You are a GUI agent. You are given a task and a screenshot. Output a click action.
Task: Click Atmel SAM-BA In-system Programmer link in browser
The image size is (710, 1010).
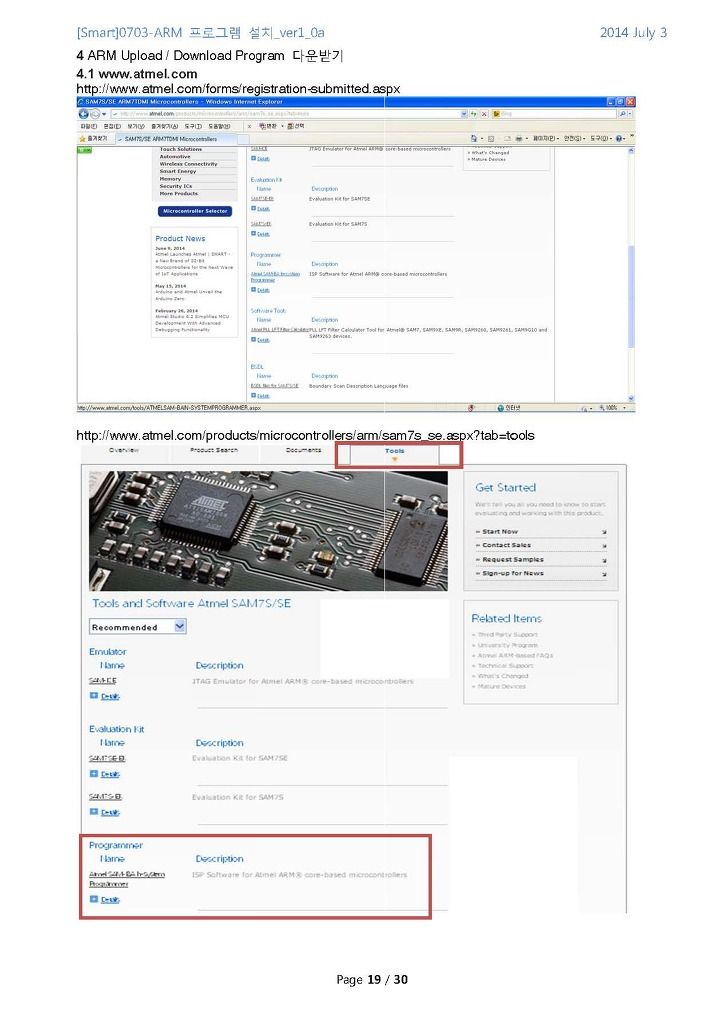pyautogui.click(x=275, y=277)
